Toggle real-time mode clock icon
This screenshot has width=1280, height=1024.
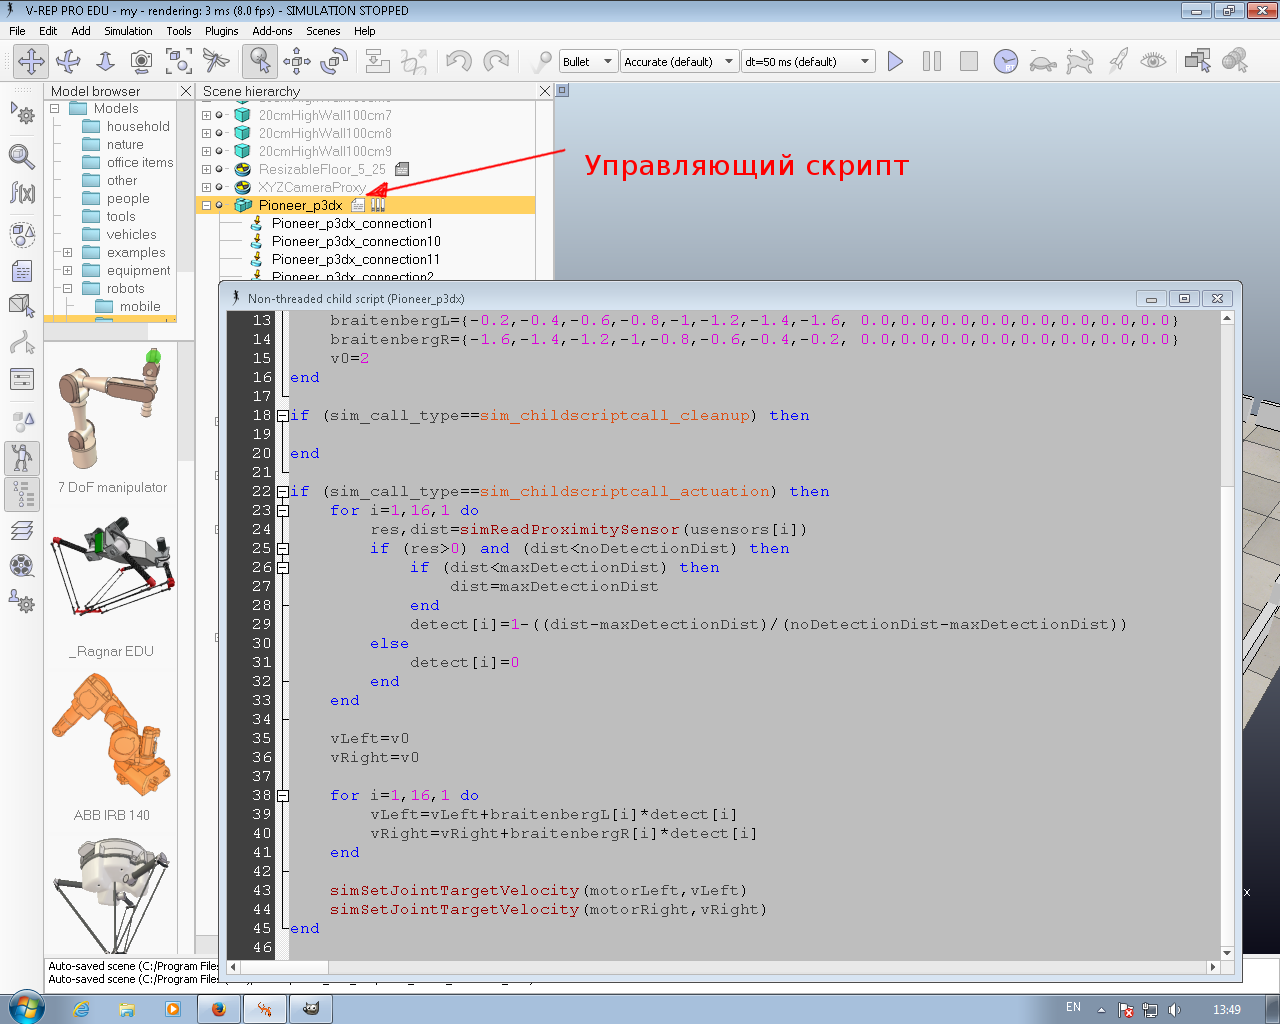click(1006, 61)
